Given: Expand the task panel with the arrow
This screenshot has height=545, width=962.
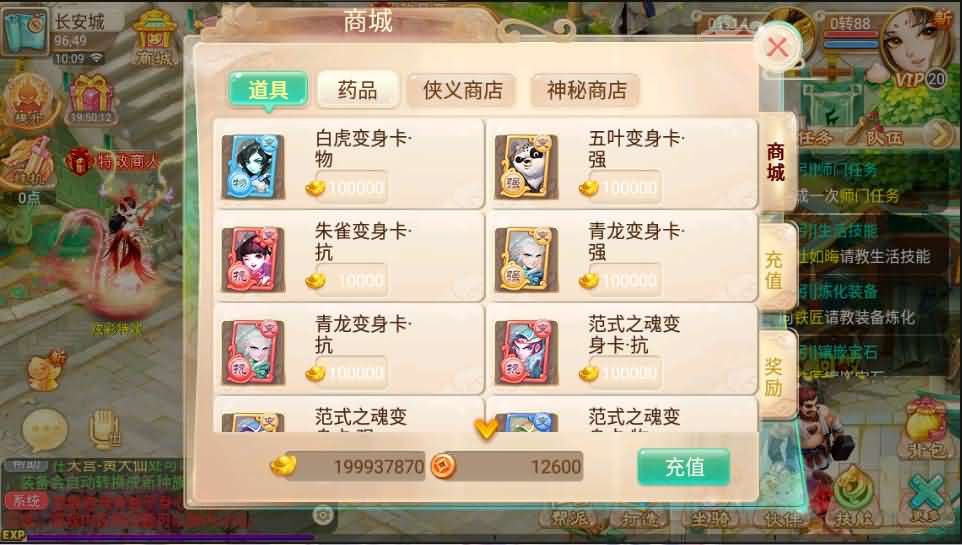Looking at the screenshot, I should pos(939,134).
